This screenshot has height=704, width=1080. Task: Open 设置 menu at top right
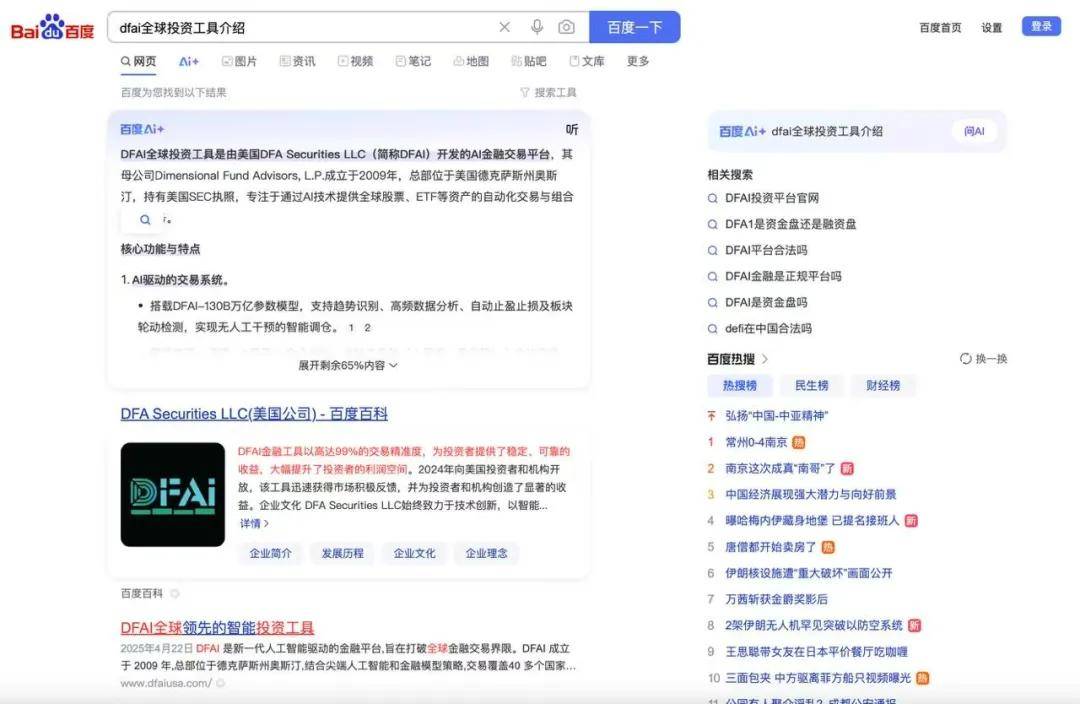992,28
